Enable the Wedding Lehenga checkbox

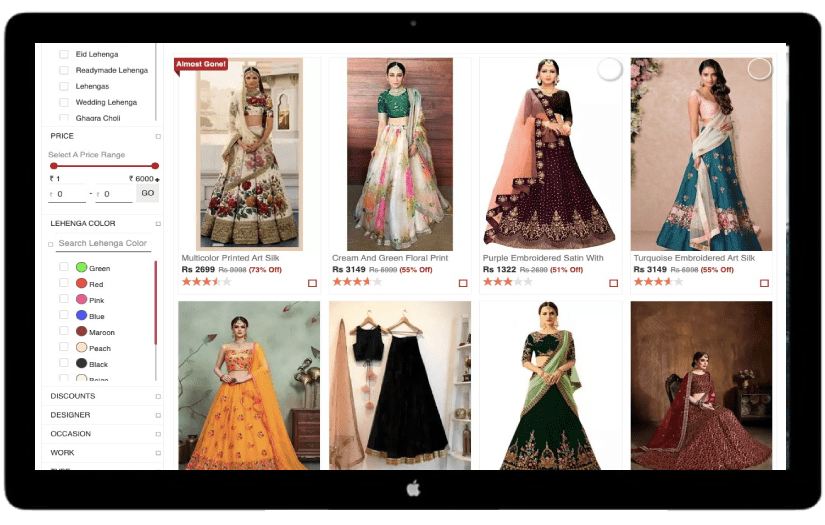[64, 102]
